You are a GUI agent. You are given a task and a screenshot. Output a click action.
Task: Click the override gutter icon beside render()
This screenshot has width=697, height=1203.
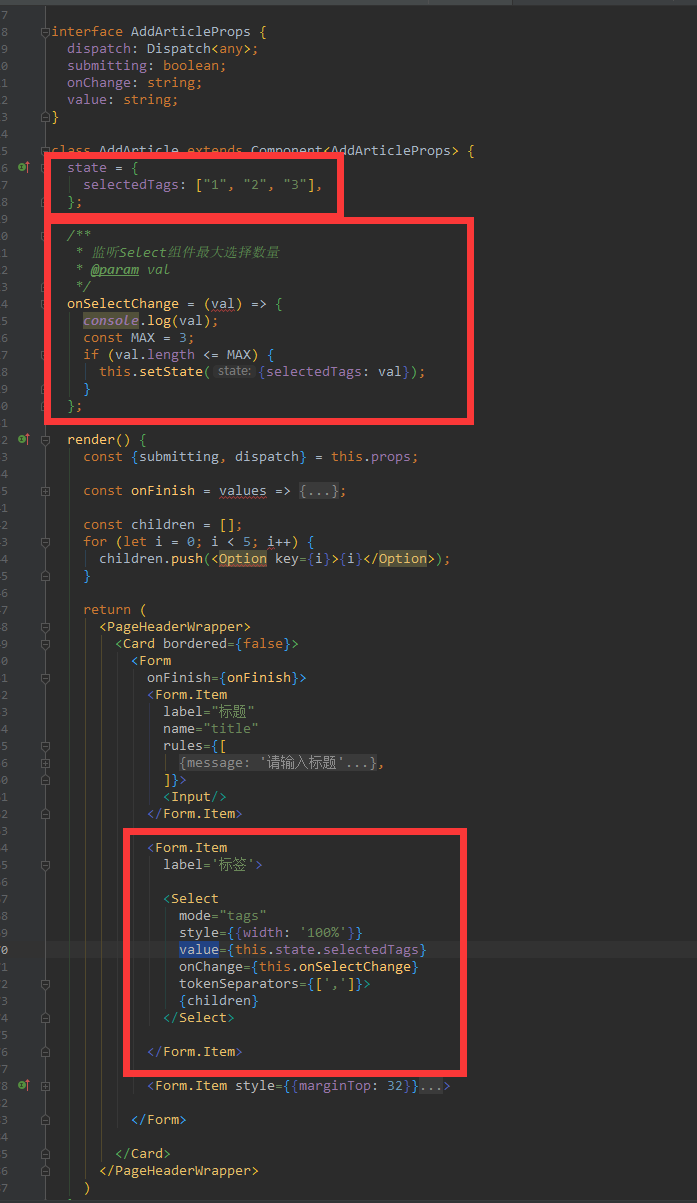coord(23,439)
